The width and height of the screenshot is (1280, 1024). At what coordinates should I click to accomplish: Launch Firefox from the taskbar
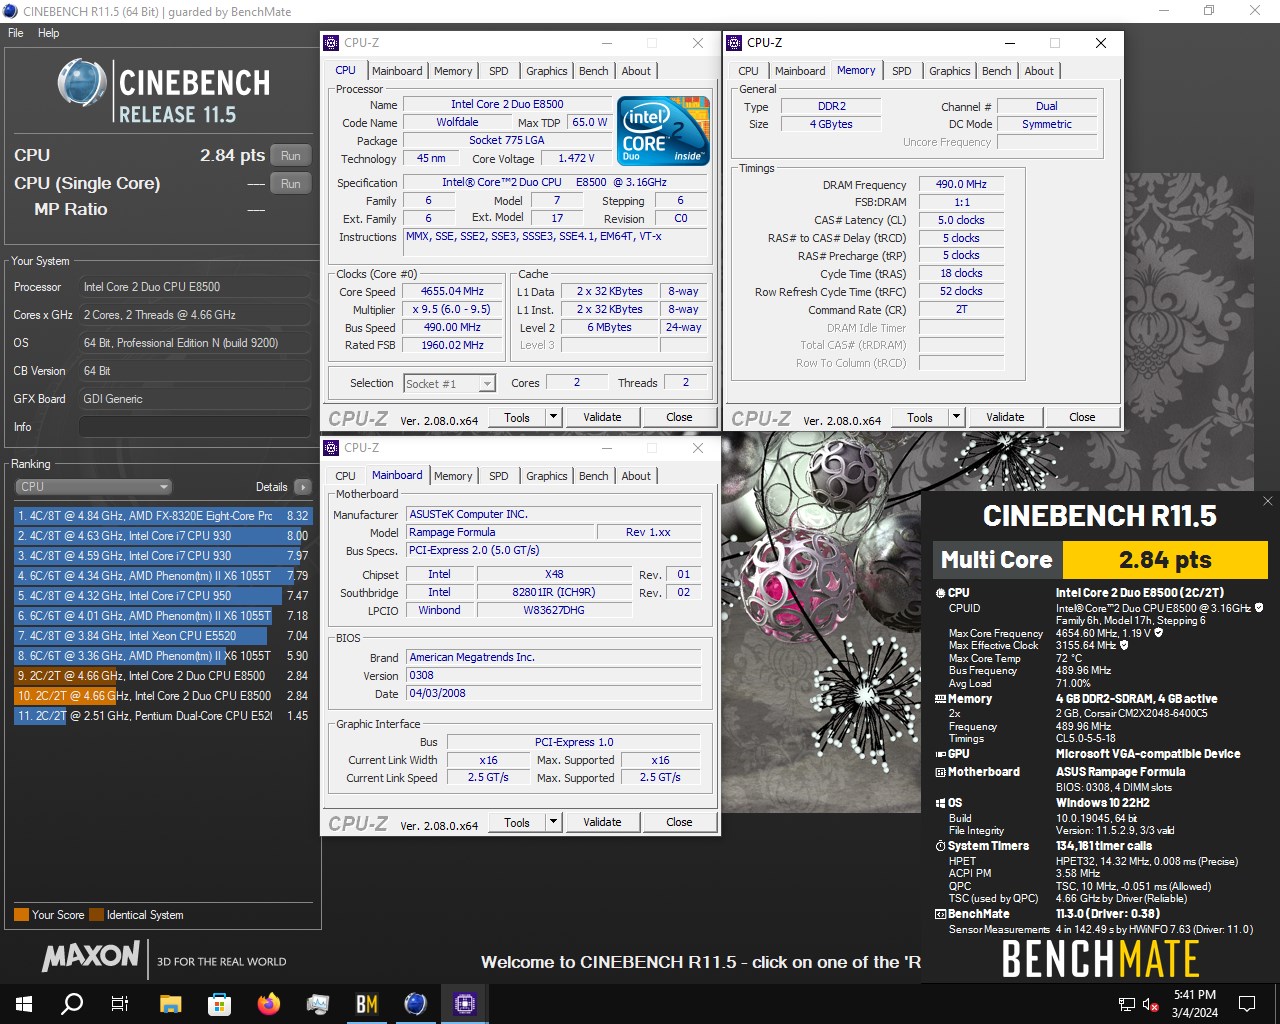point(268,1003)
